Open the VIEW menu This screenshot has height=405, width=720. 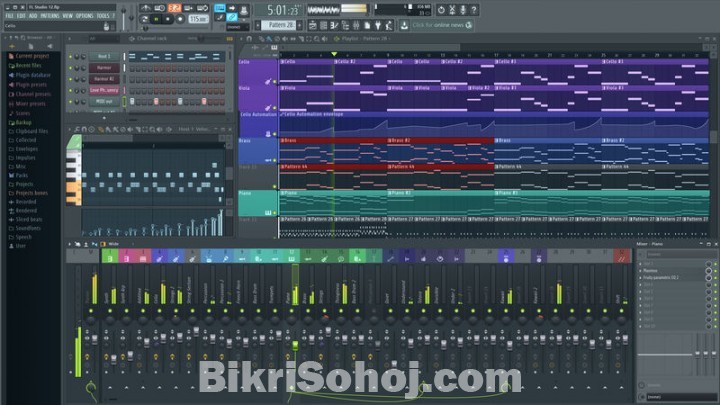tap(68, 16)
